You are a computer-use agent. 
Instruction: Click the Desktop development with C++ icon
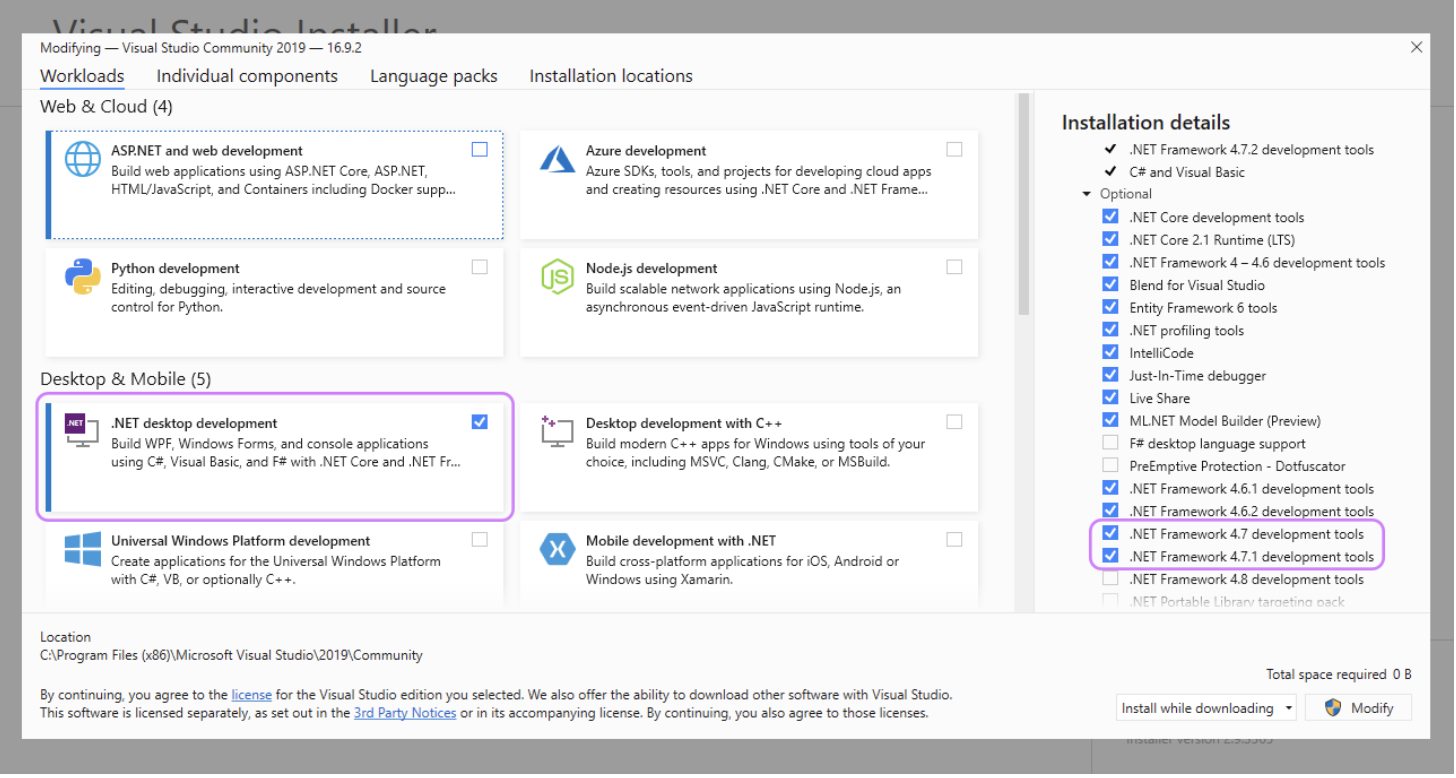557,431
